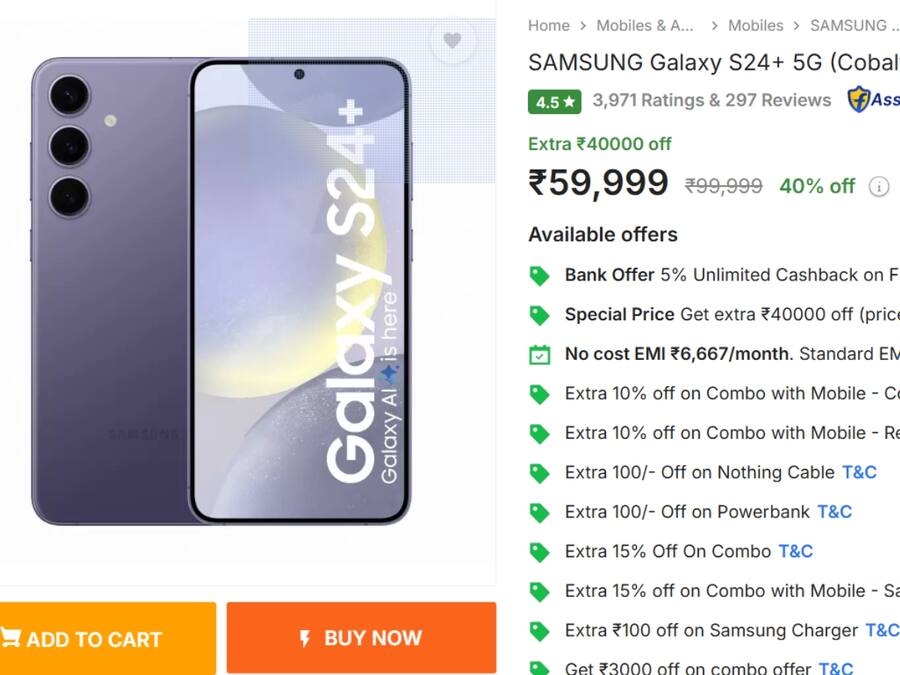Image resolution: width=900 pixels, height=675 pixels.
Task: Open the Mobiles & A... breadcrumb category
Action: [644, 26]
